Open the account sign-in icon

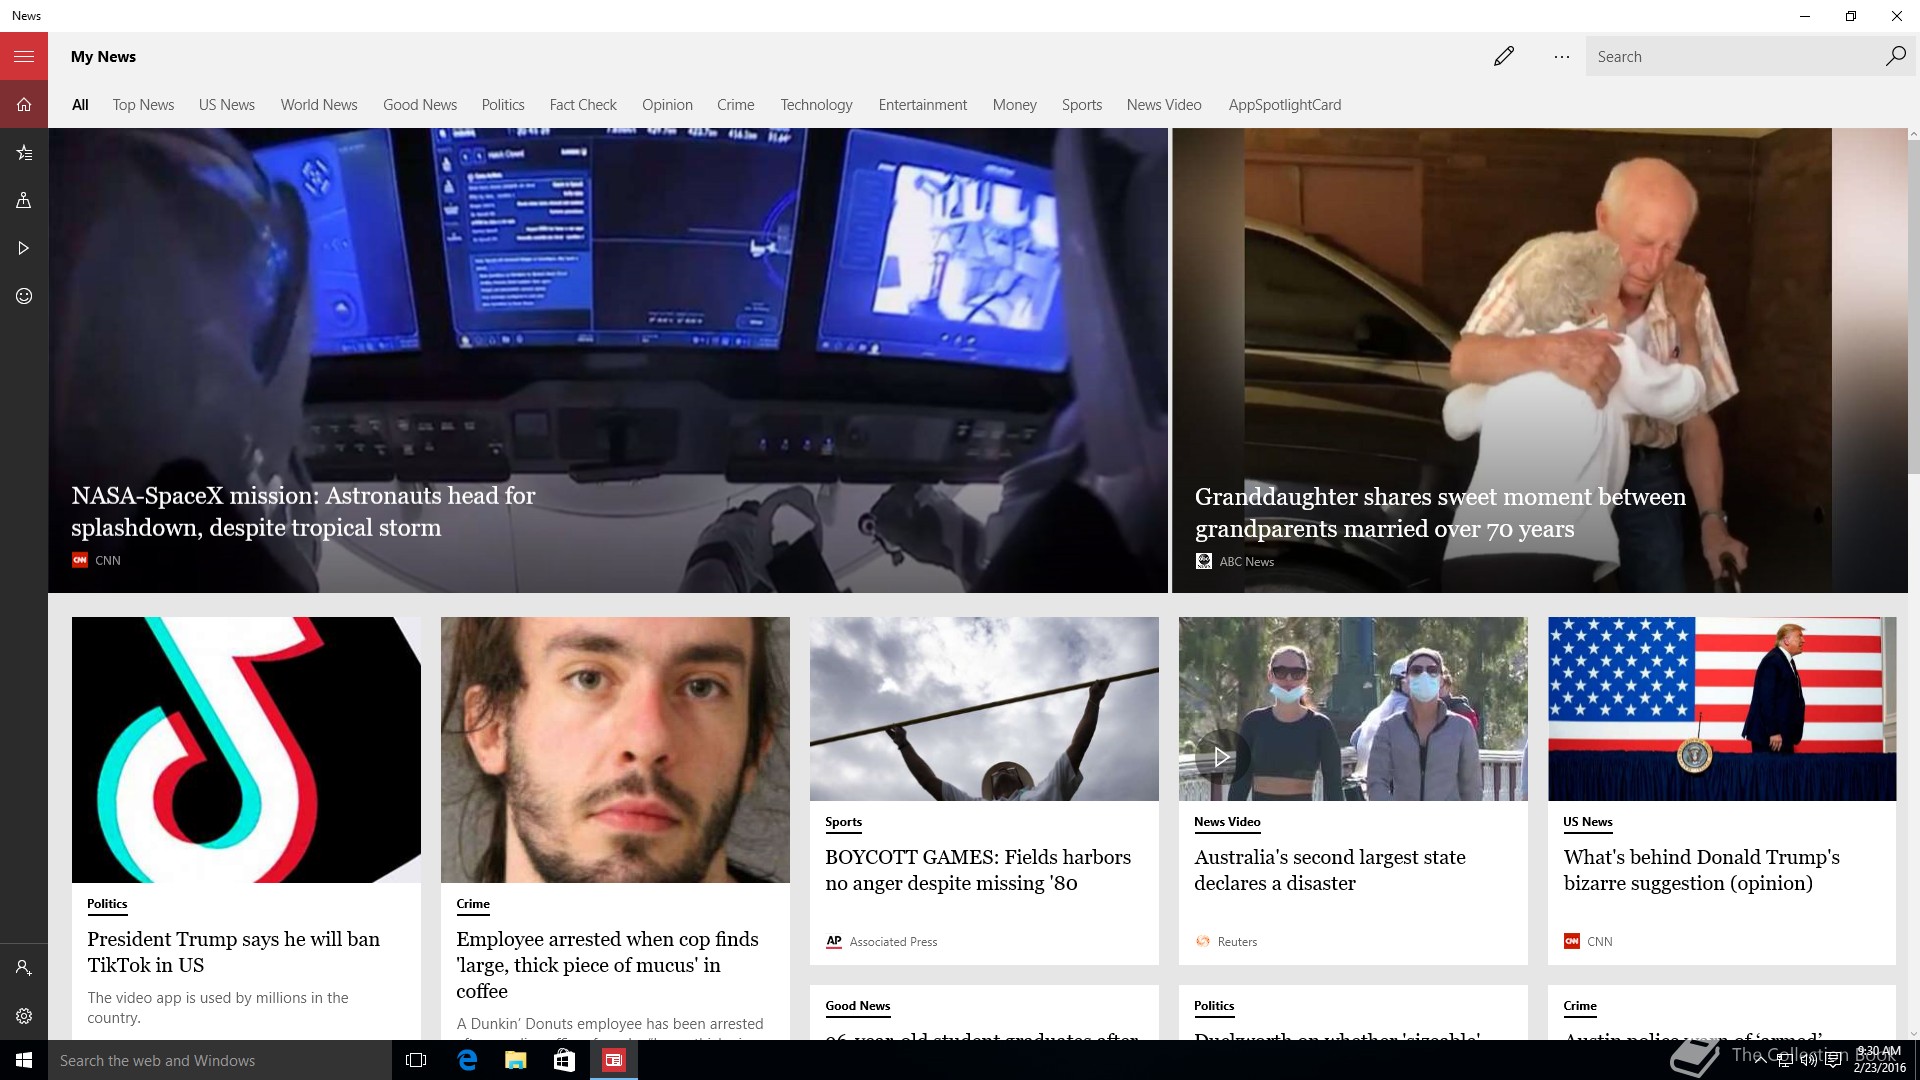[x=24, y=968]
